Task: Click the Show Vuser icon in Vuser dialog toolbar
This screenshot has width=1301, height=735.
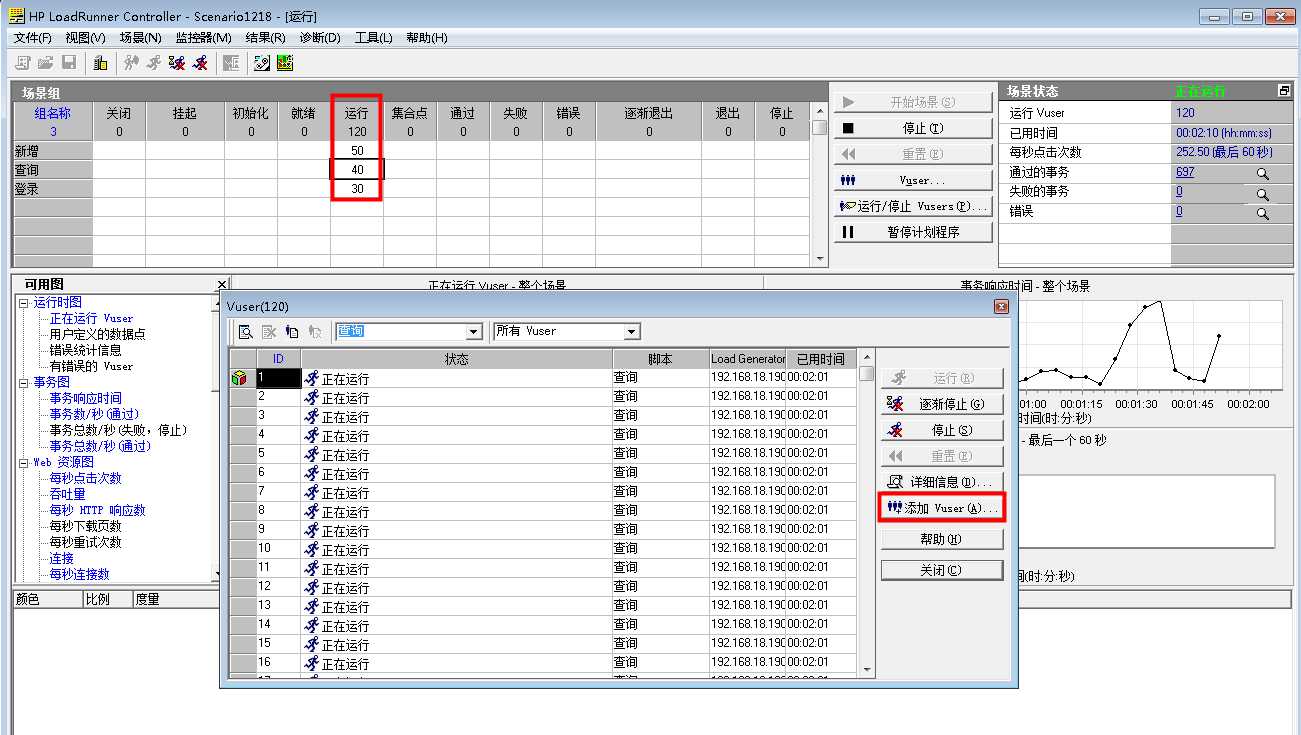Action: point(292,332)
